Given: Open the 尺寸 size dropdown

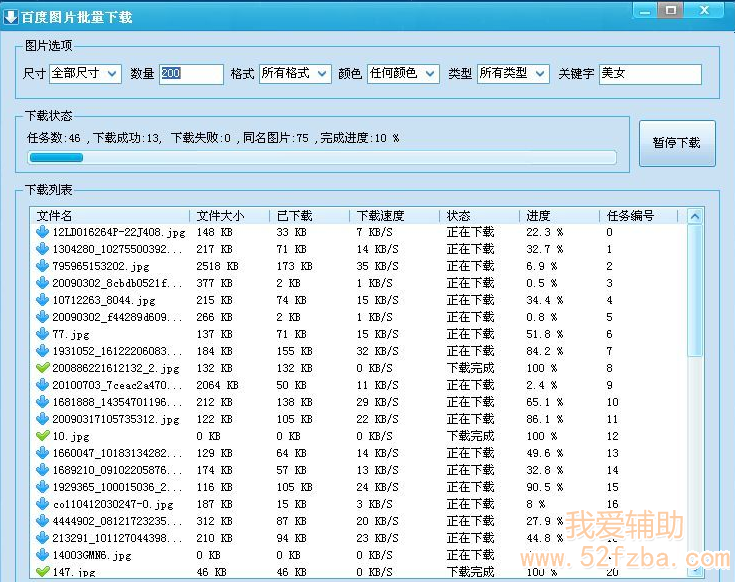Looking at the screenshot, I should click(85, 74).
